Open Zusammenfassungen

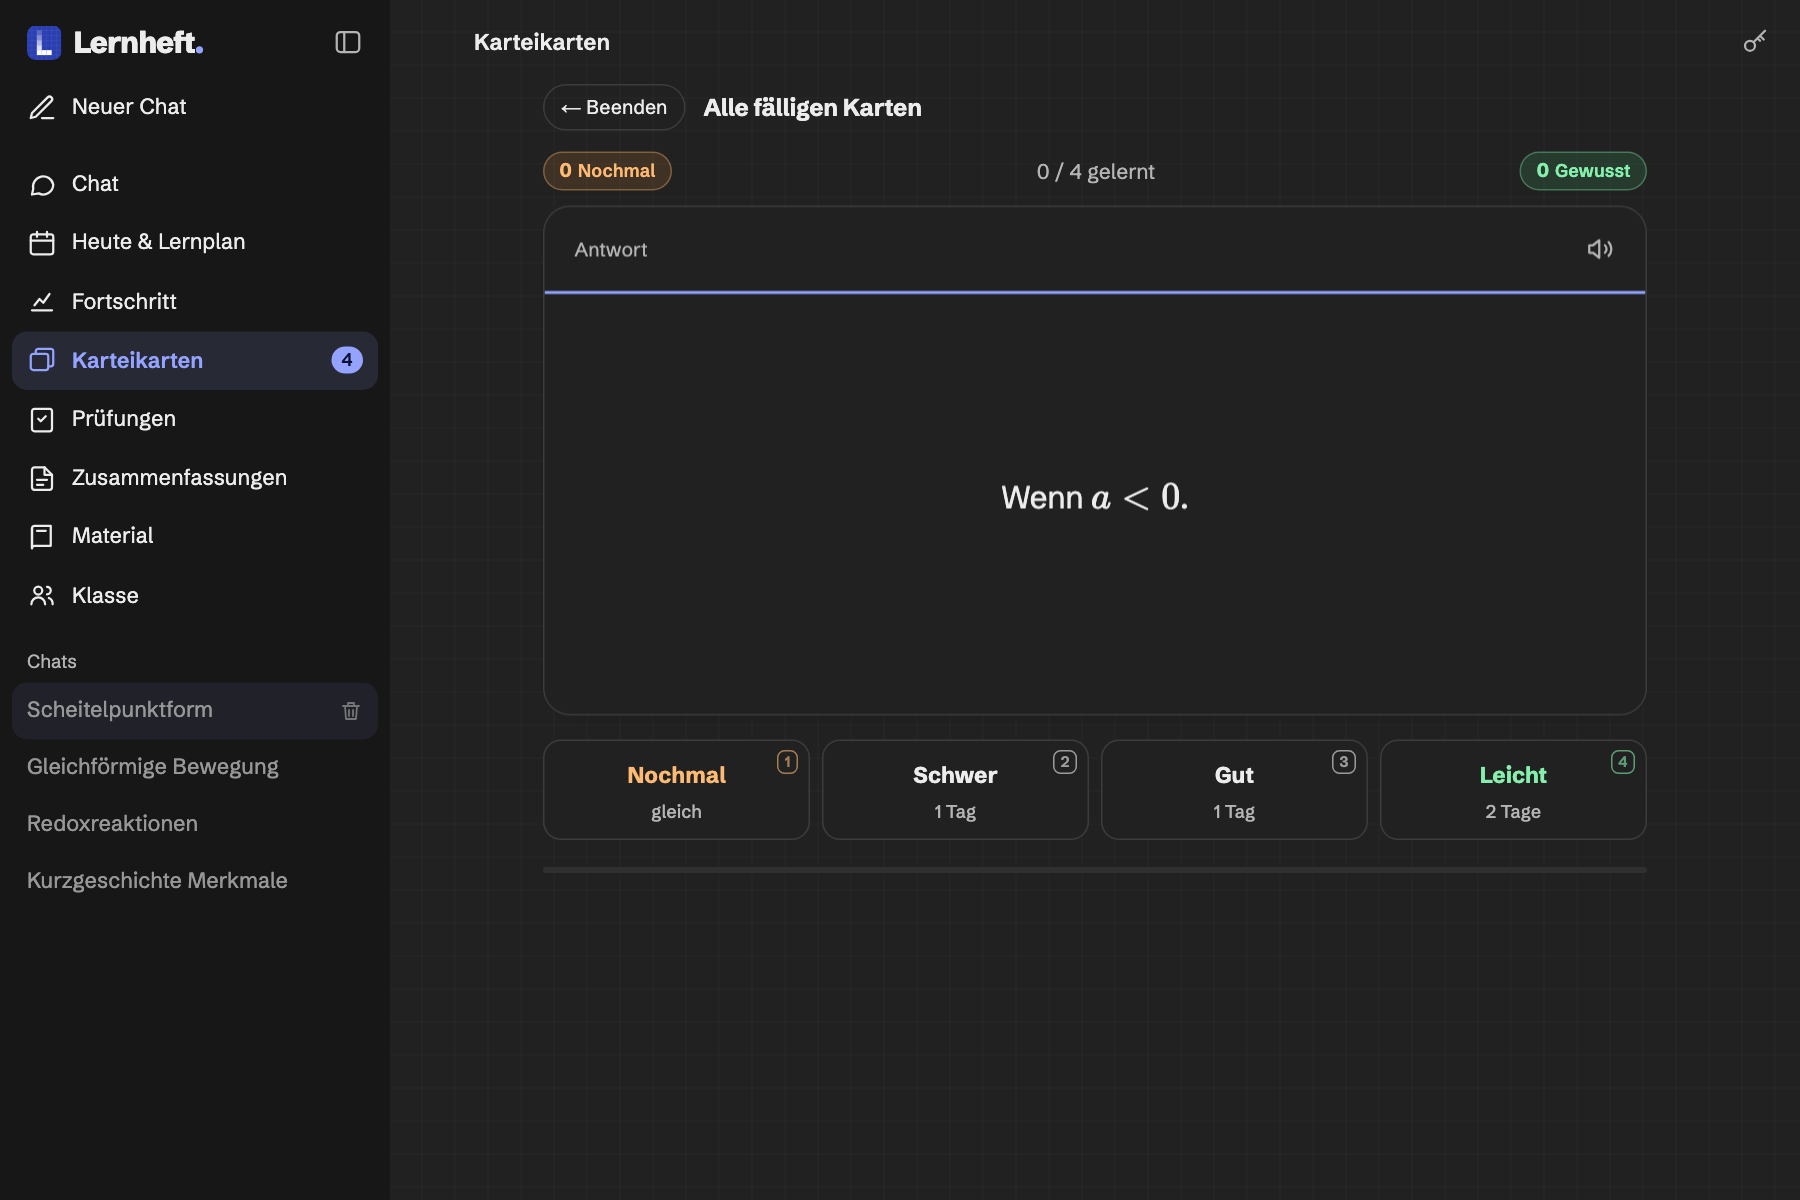click(x=195, y=478)
